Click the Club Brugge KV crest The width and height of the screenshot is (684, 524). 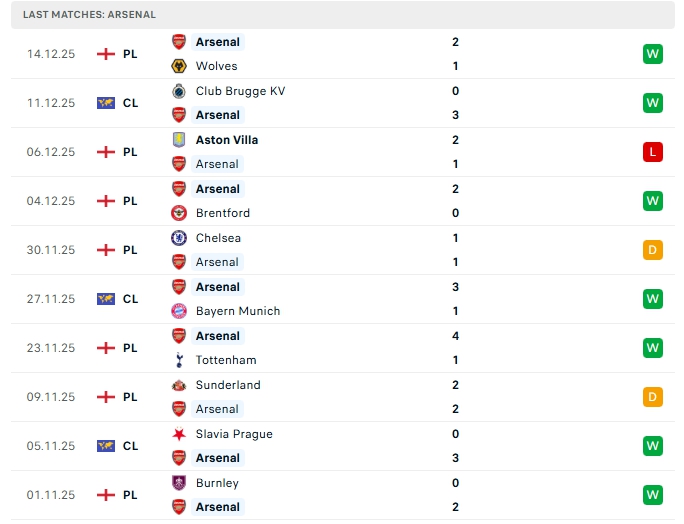click(x=179, y=91)
